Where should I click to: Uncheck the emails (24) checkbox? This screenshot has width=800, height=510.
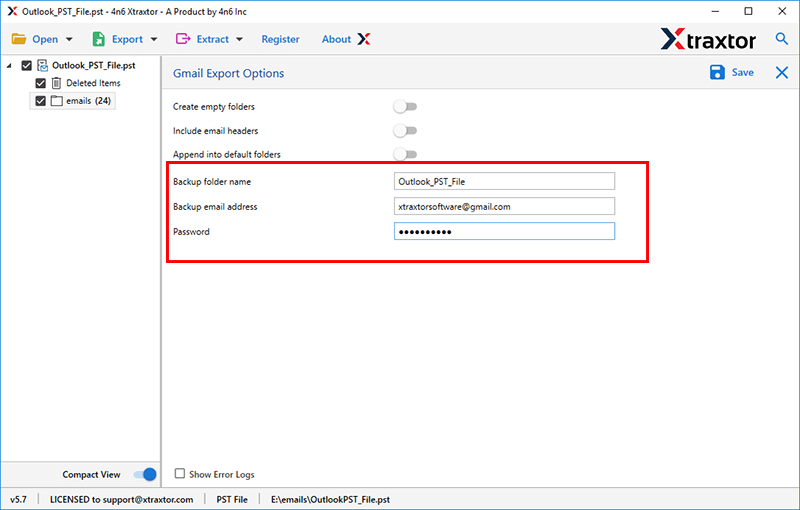click(x=41, y=101)
